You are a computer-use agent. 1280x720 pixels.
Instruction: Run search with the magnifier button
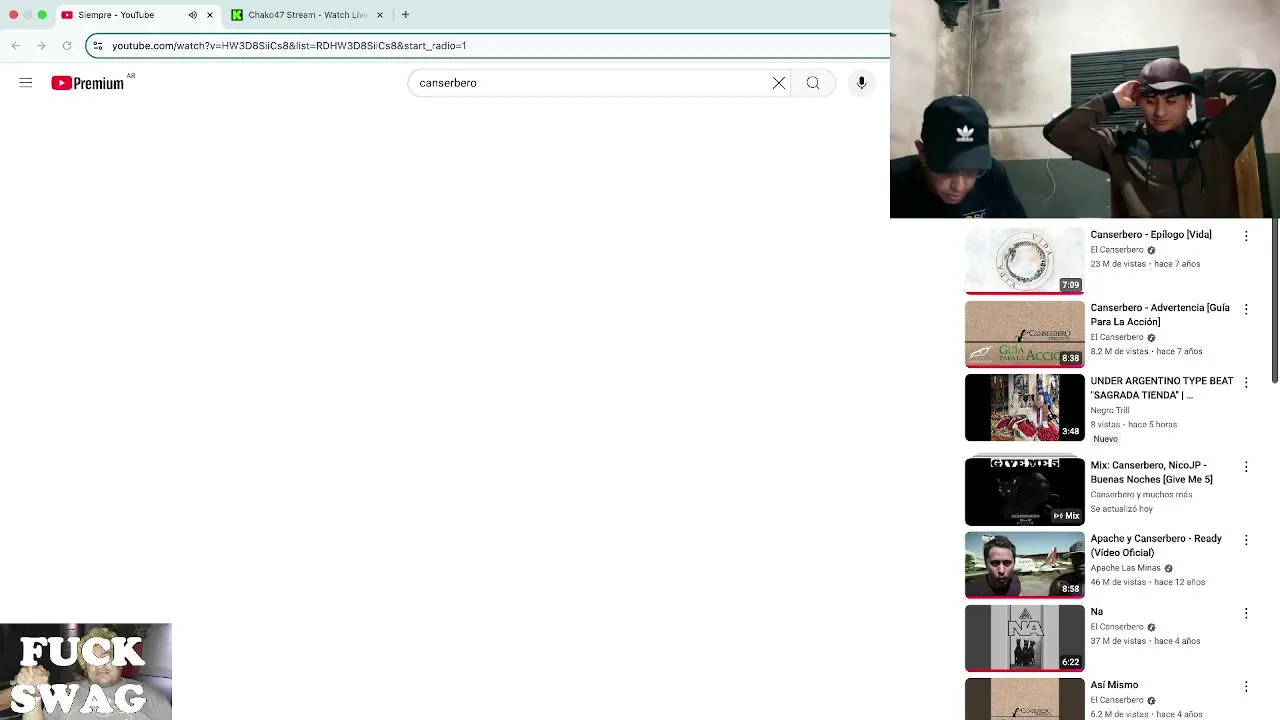[813, 83]
